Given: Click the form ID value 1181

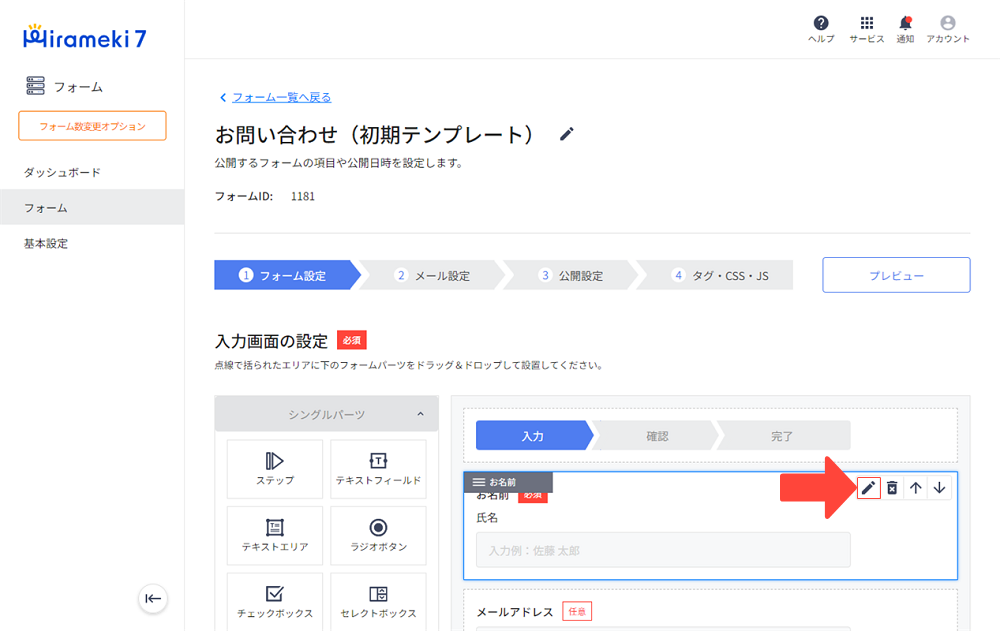Looking at the screenshot, I should [303, 196].
